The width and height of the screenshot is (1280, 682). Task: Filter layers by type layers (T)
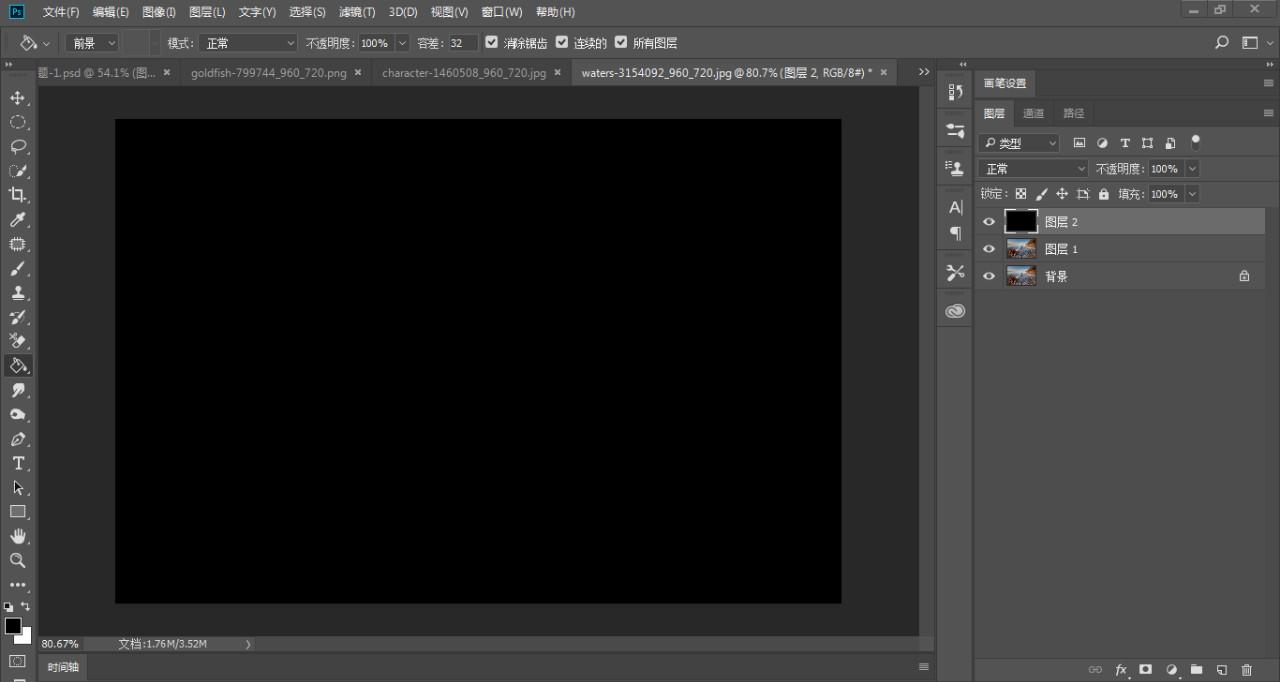(x=1125, y=143)
